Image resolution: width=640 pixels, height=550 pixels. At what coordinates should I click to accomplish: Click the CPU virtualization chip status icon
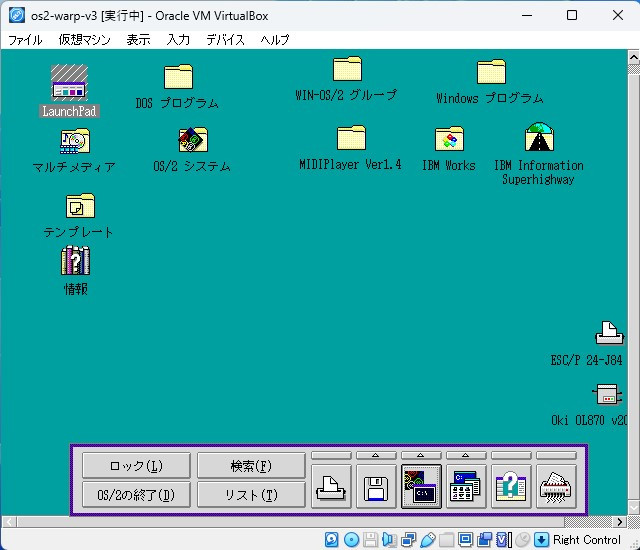coord(503,540)
